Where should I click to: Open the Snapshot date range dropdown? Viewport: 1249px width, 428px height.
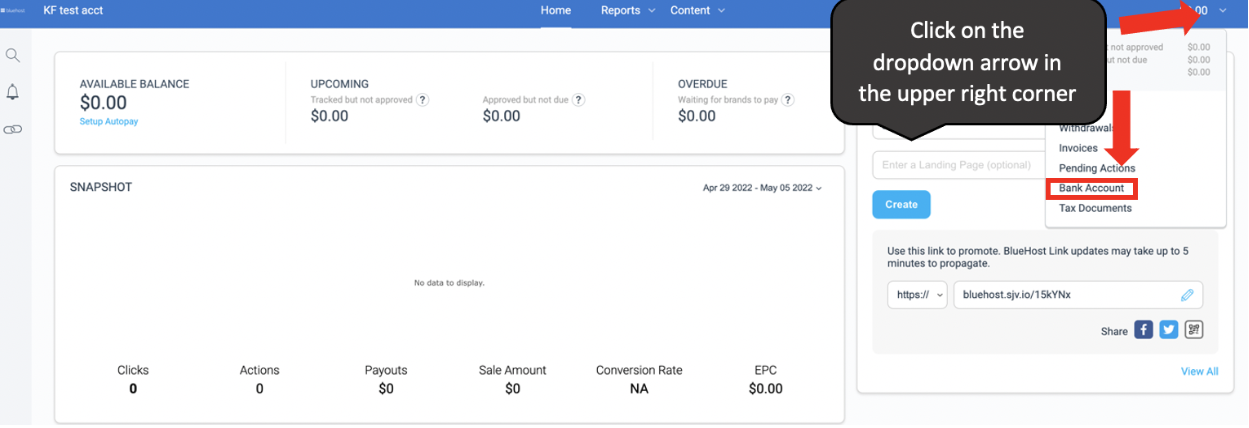pos(762,188)
